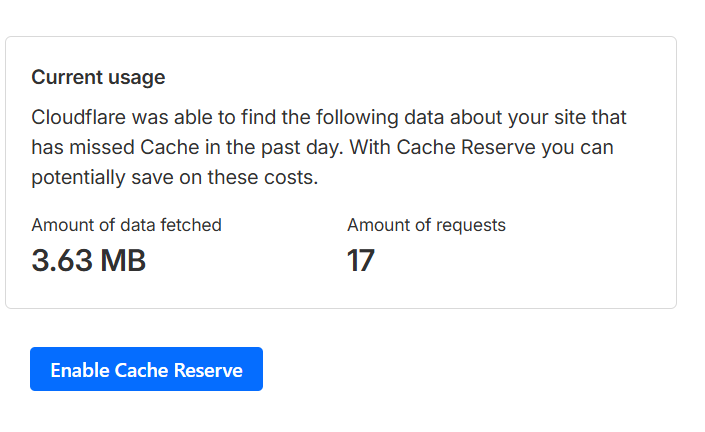Viewport: 705px width, 432px height.
Task: Click the MB unit beside 3.63
Action: [x=122, y=261]
